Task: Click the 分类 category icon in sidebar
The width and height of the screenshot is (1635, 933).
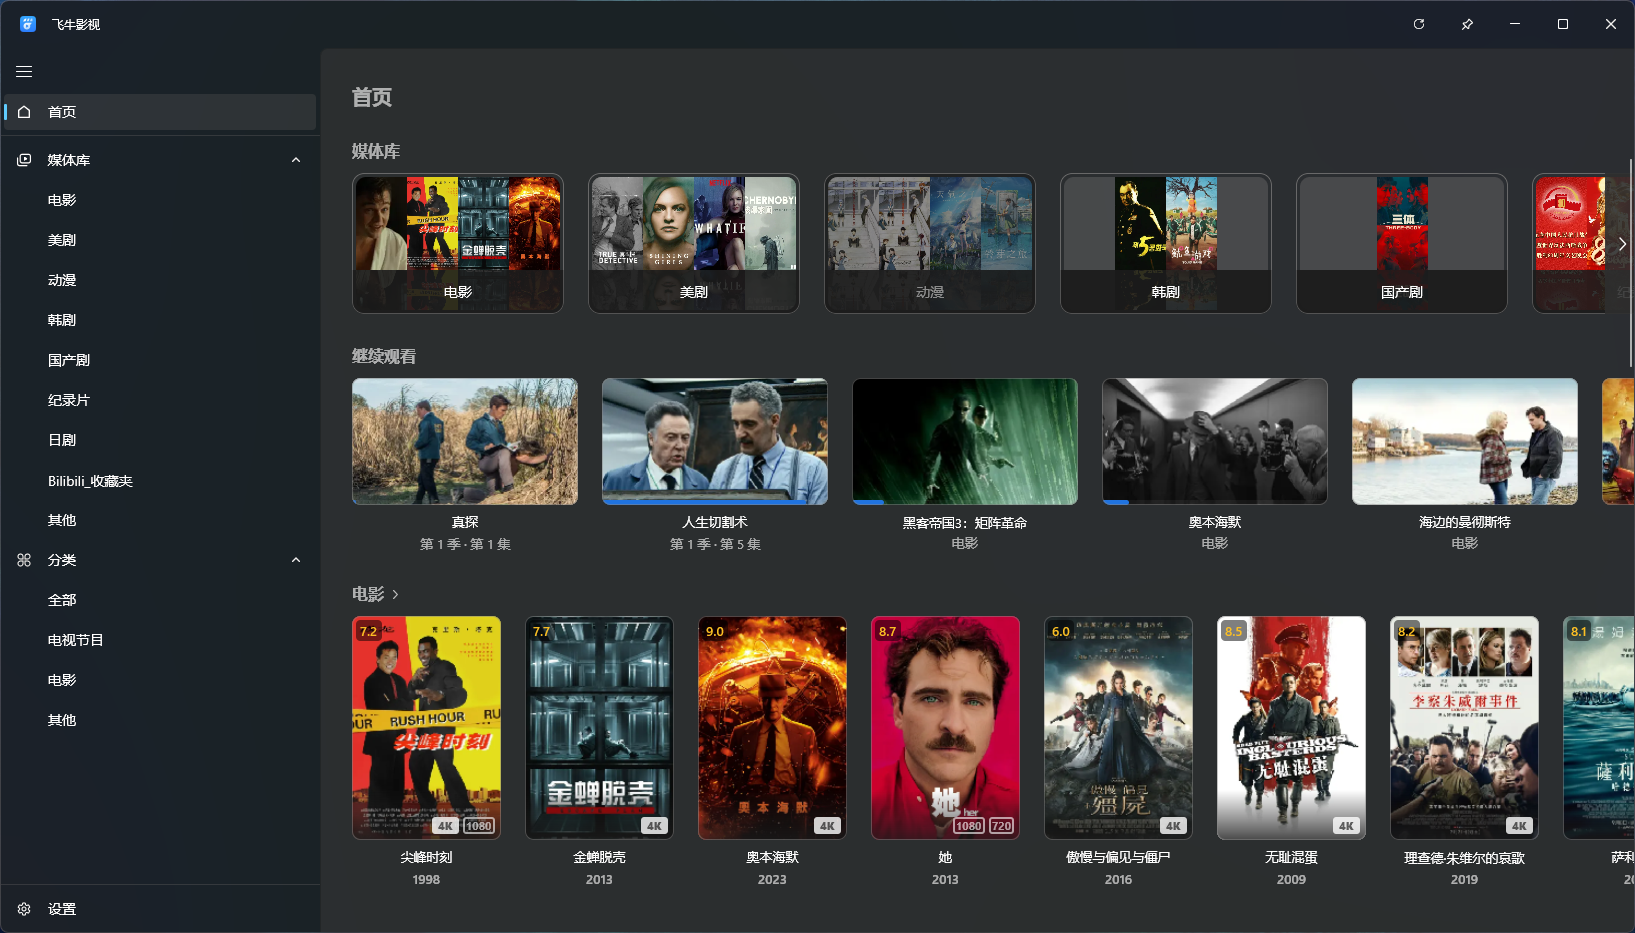Action: tap(24, 560)
